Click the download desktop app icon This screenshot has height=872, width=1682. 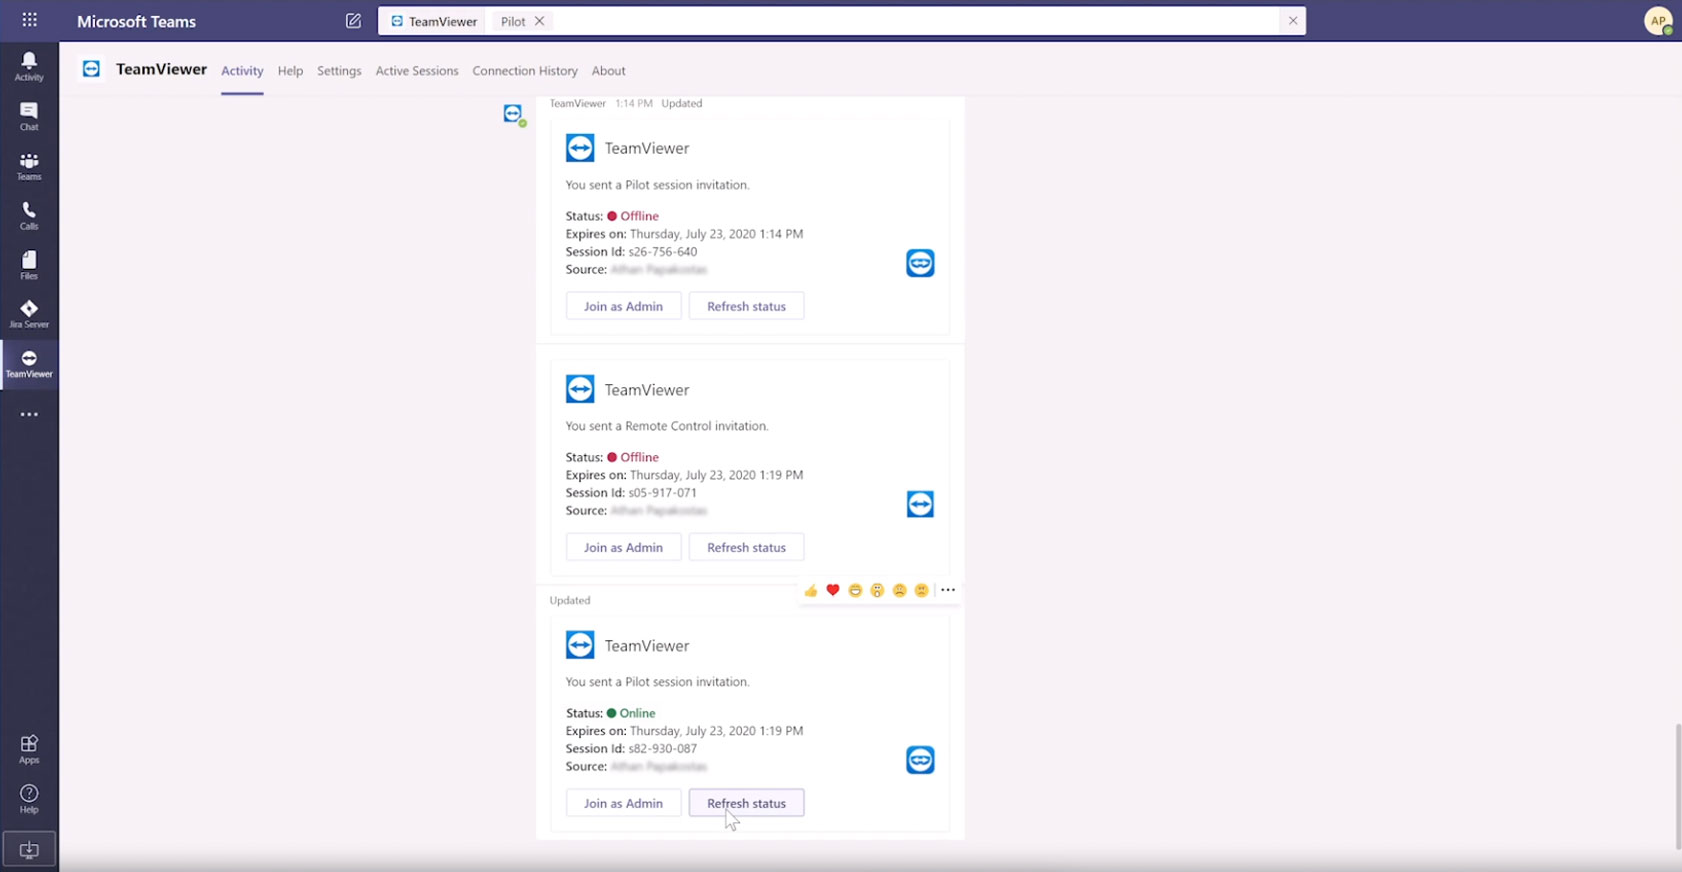click(x=29, y=850)
